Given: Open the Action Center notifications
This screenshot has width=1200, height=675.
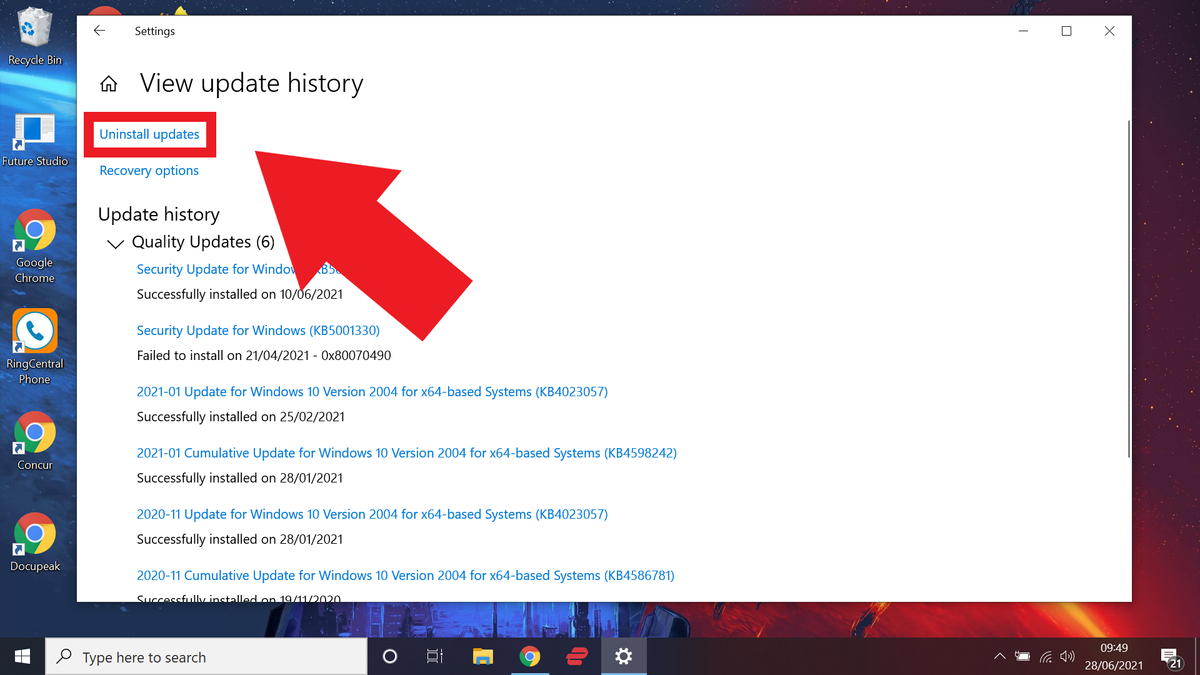Looking at the screenshot, I should (1170, 656).
